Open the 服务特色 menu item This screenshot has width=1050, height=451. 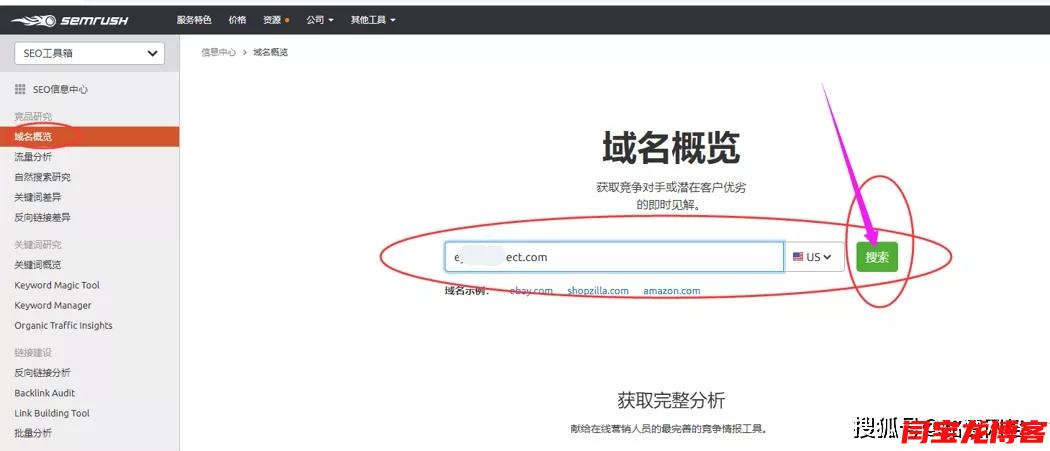[194, 20]
